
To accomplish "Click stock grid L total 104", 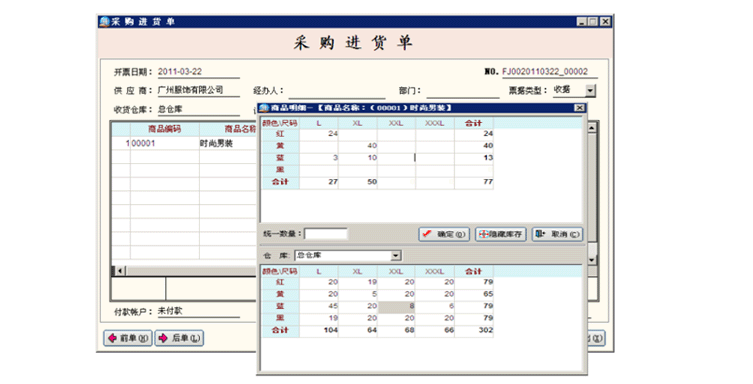I will pyautogui.click(x=319, y=330).
